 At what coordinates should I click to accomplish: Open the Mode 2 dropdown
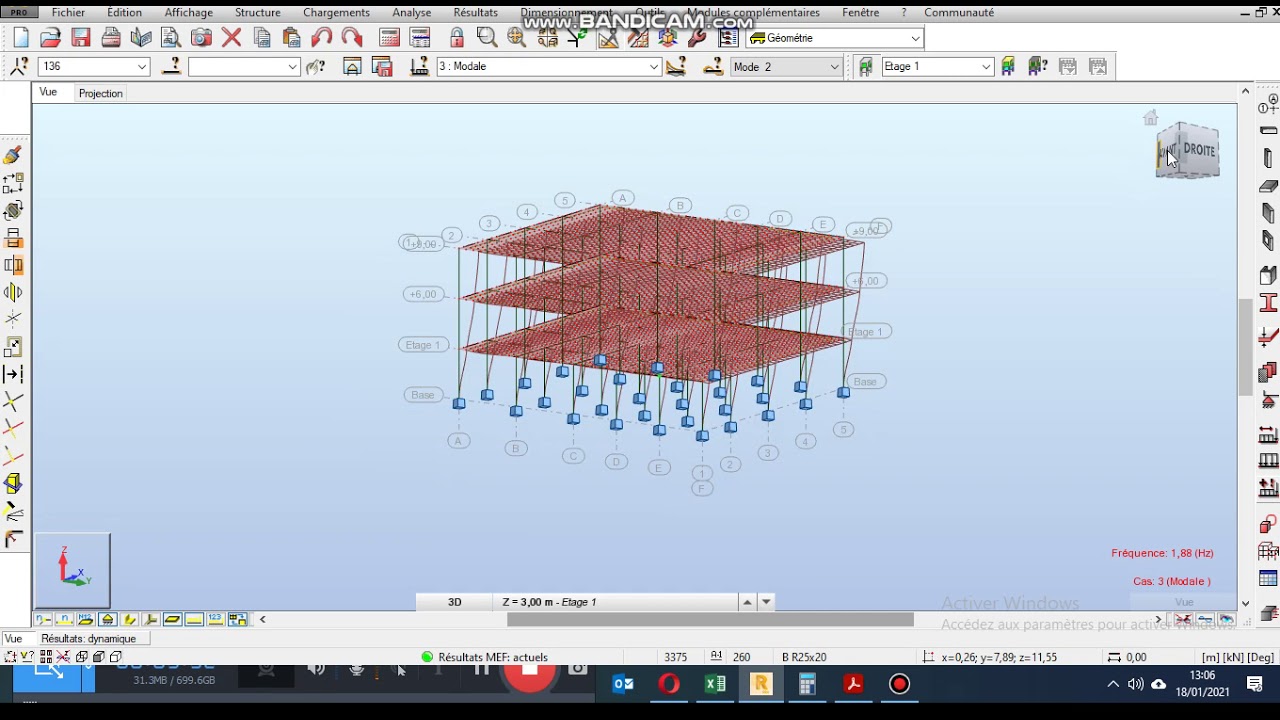pos(834,66)
